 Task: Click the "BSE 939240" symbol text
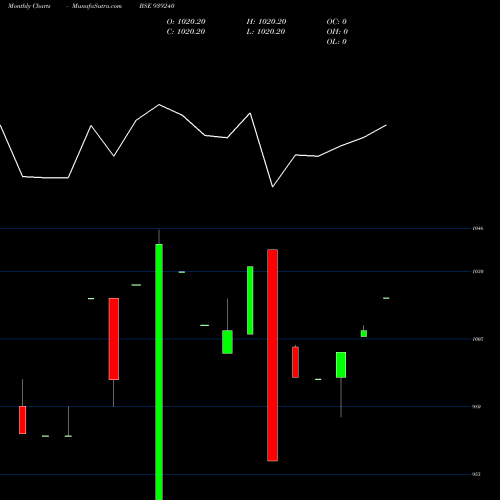[157, 6]
